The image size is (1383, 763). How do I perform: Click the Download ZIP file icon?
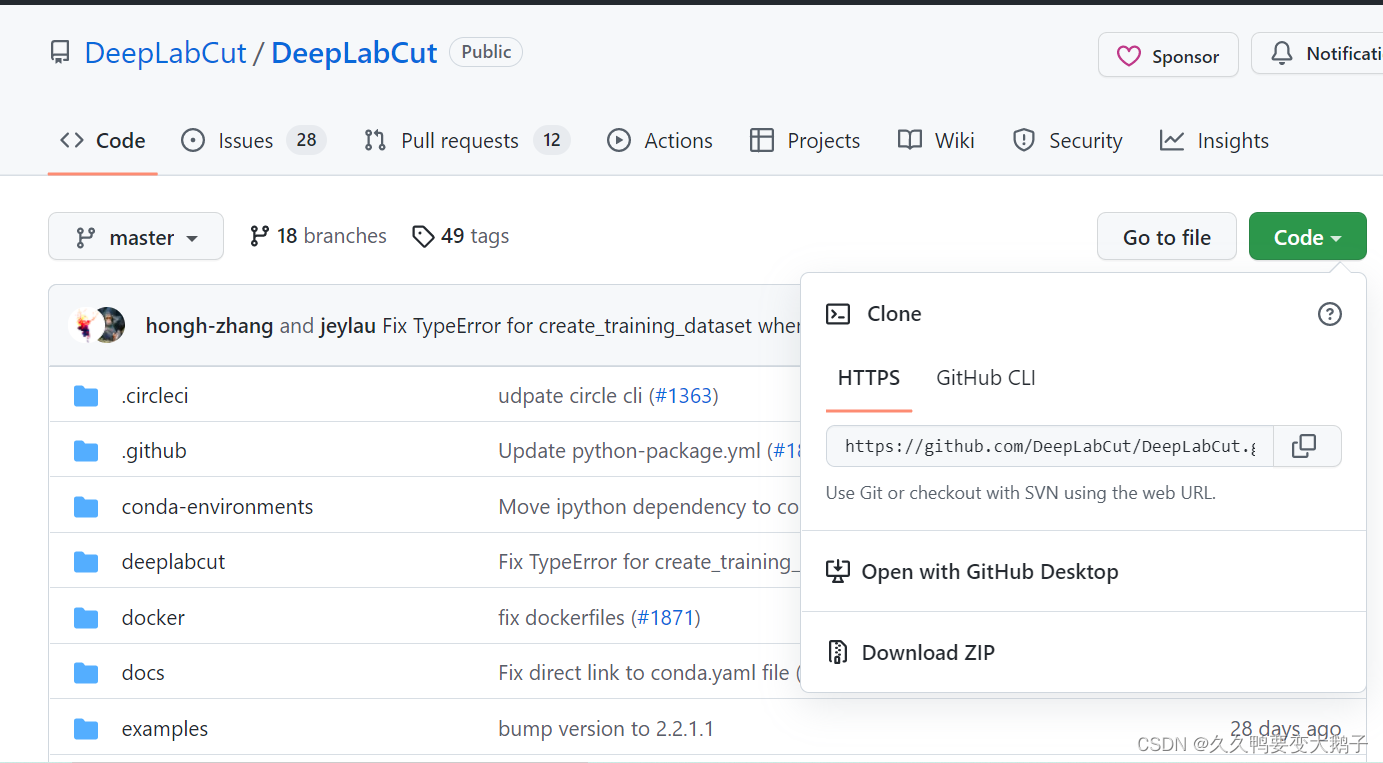point(837,653)
